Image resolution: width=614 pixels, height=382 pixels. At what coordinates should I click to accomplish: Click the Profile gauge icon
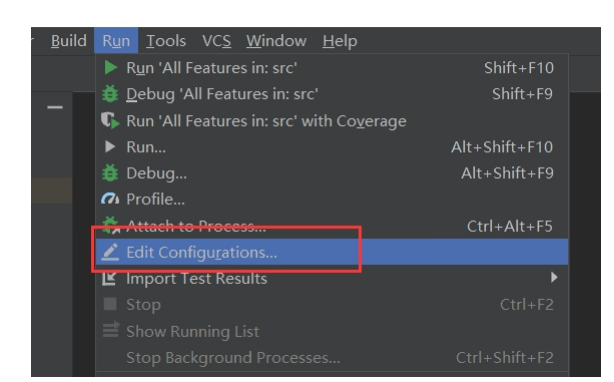pos(110,199)
